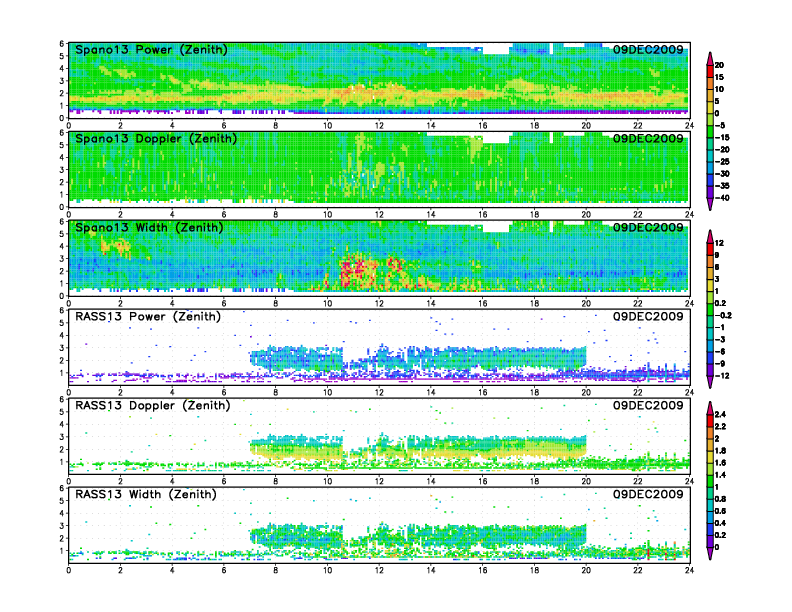
Task: Click the "-12" label on the middle colorbar
Action: click(722, 376)
